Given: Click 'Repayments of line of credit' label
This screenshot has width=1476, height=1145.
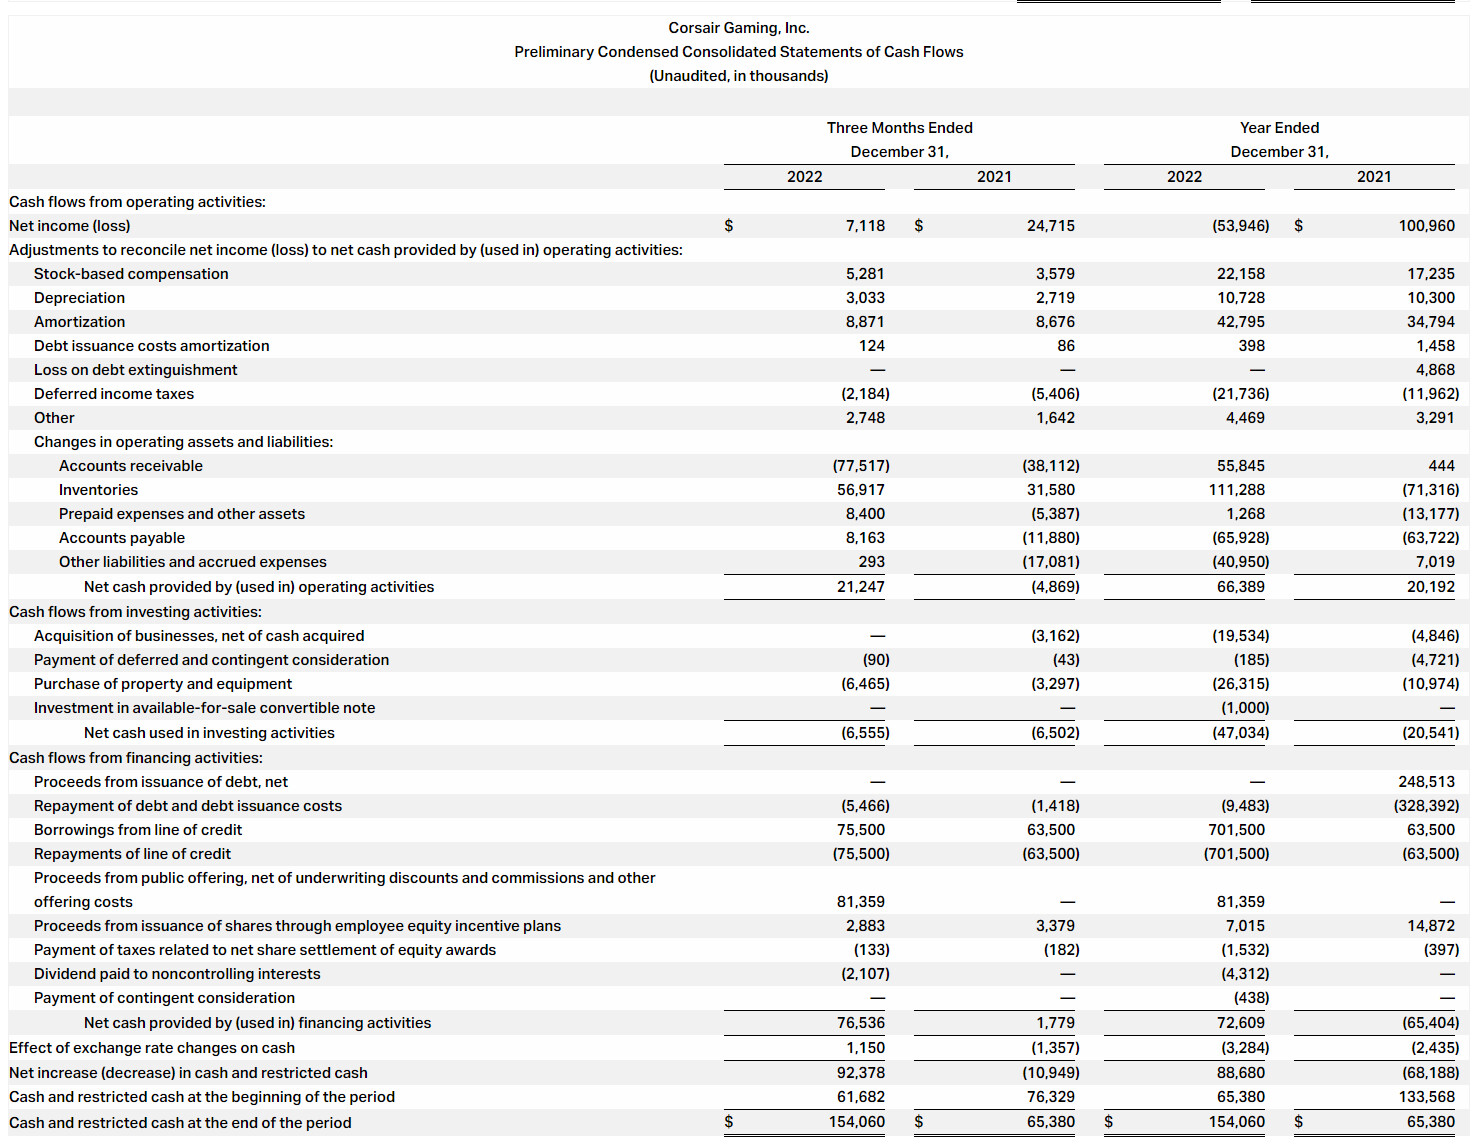Looking at the screenshot, I should point(132,854).
